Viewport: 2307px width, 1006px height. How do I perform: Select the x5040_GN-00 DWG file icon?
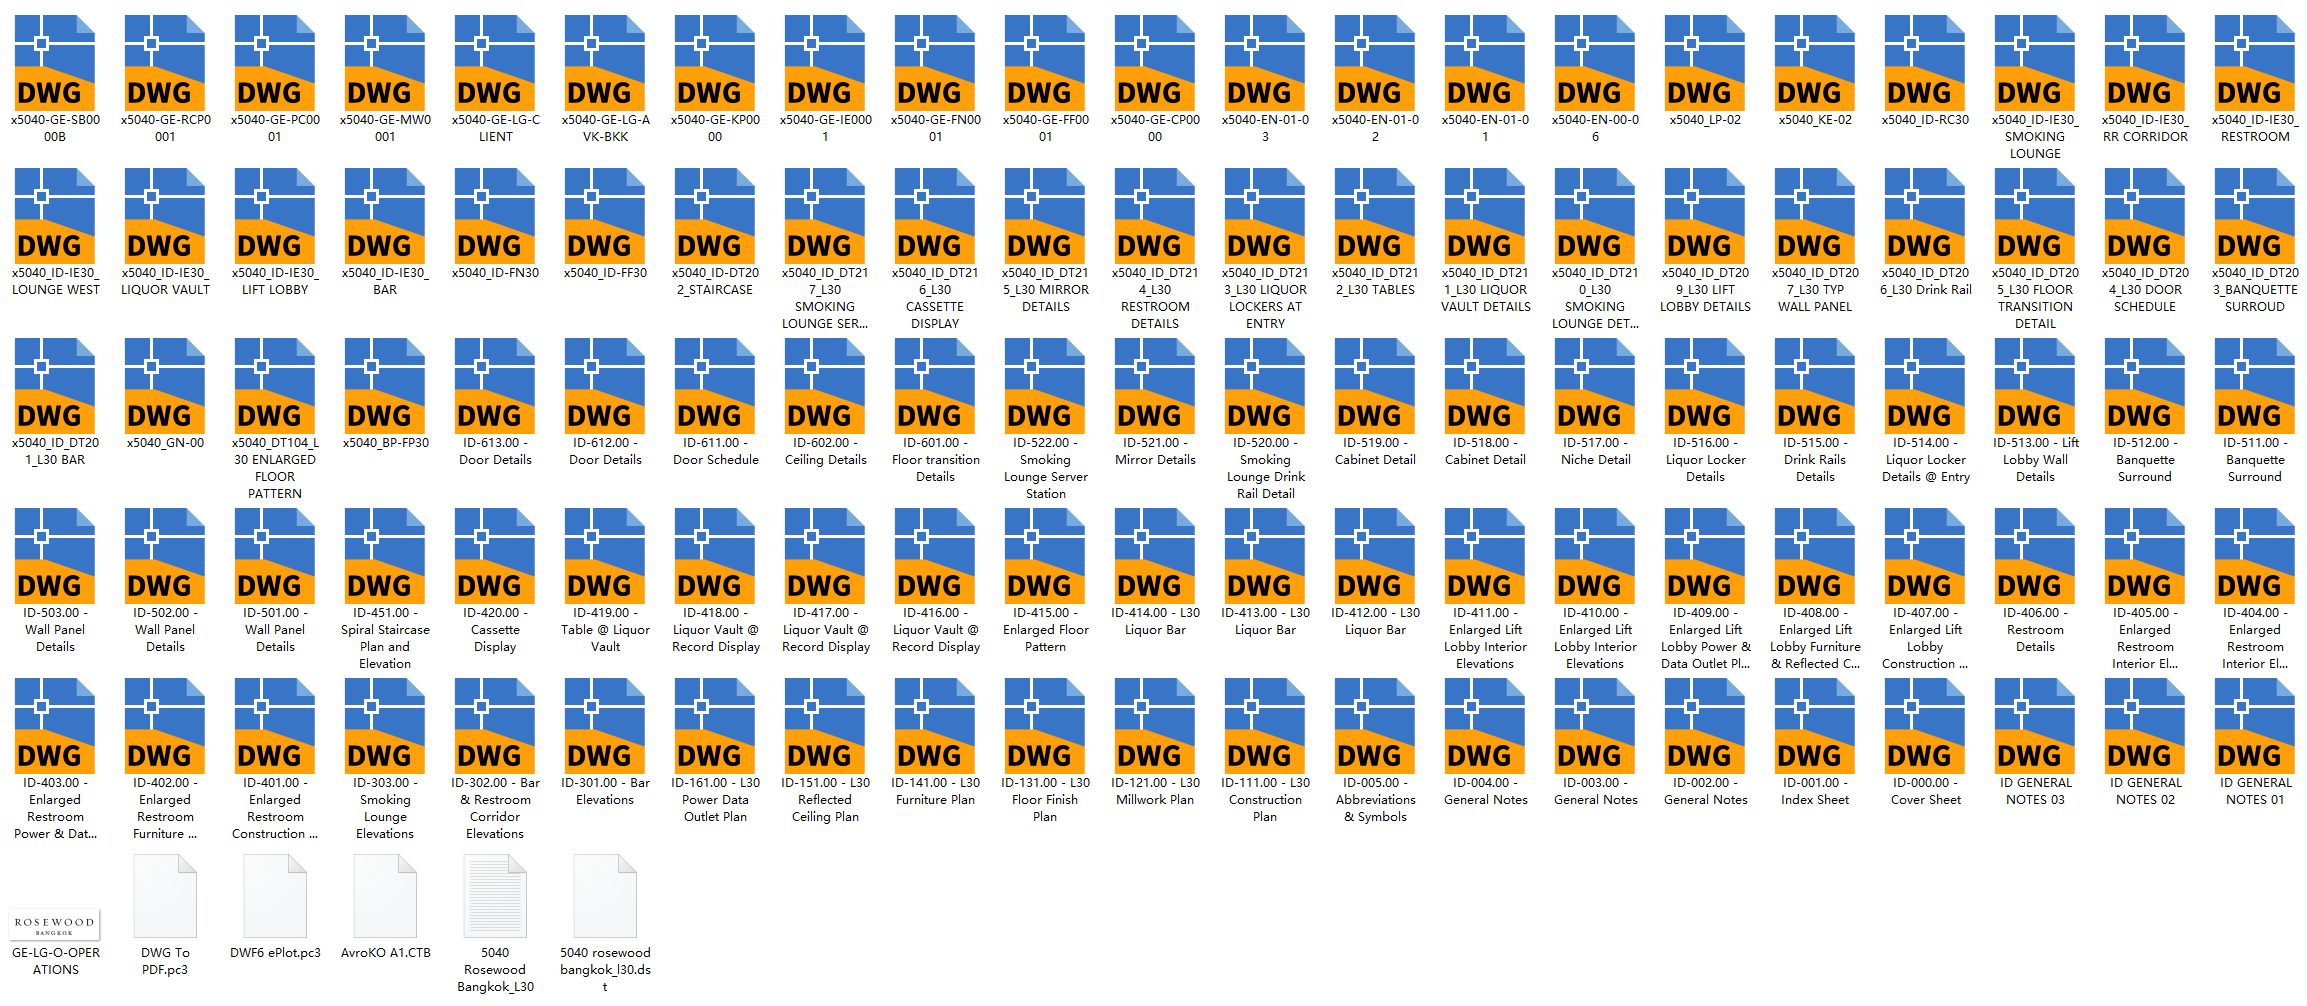[165, 385]
